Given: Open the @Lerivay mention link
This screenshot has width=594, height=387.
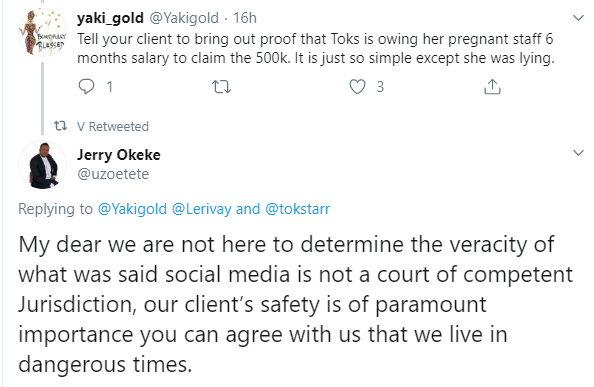Looking at the screenshot, I should point(202,209).
